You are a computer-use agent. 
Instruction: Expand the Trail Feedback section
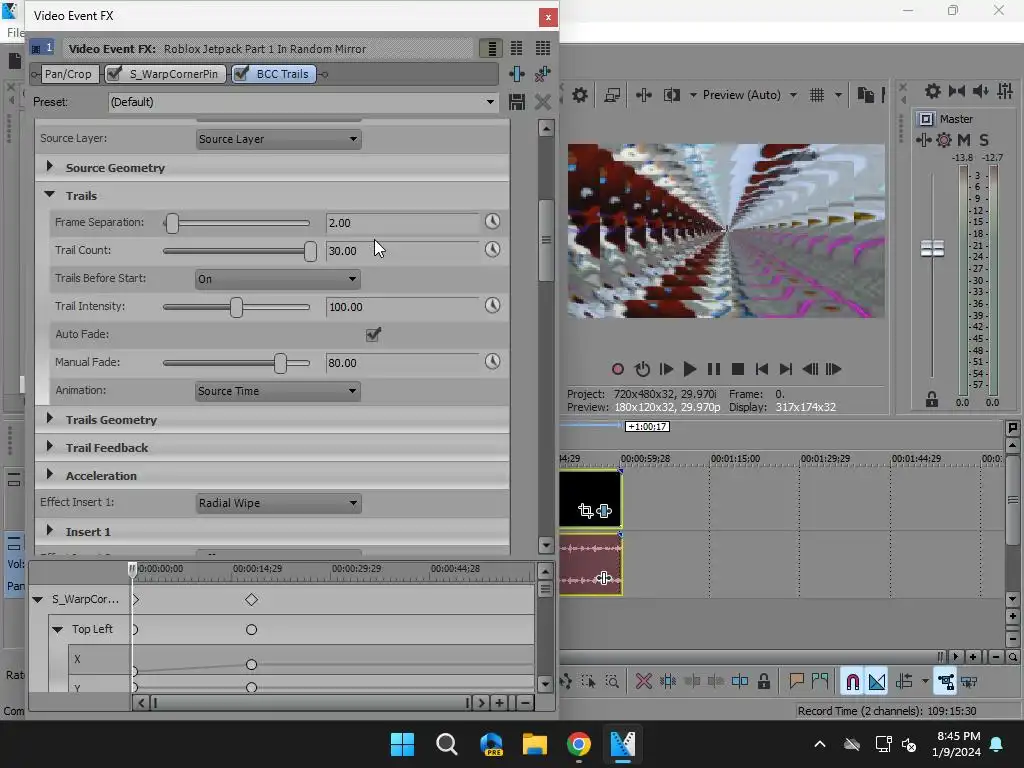coord(50,447)
